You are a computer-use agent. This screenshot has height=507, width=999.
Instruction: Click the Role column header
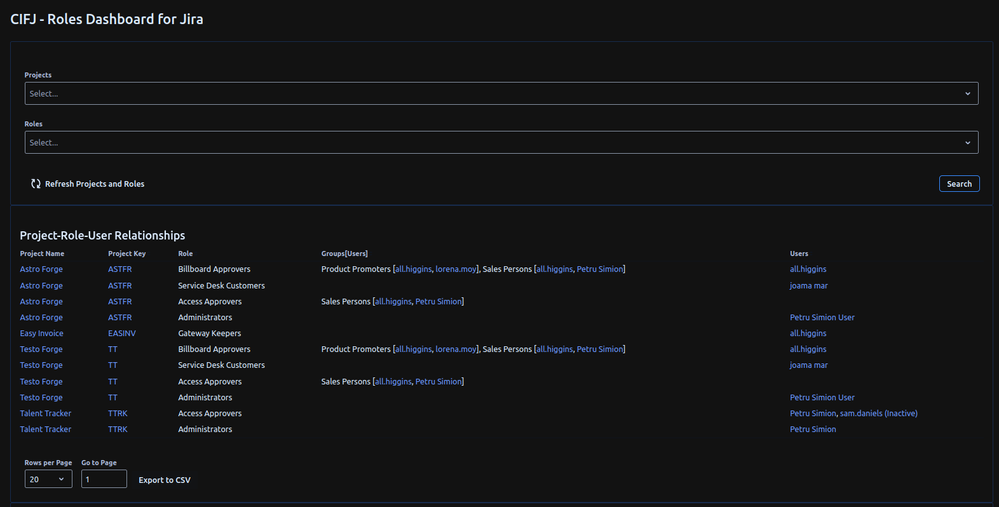(185, 254)
